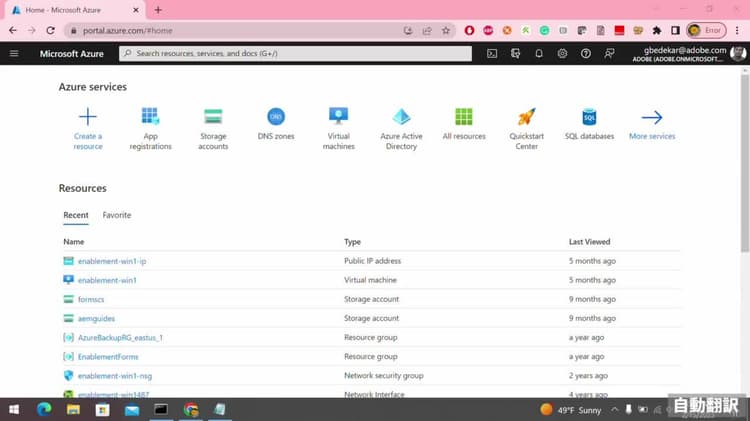Open the Chrome extensions puzzle icon
The image size is (750, 421).
coord(657,31)
